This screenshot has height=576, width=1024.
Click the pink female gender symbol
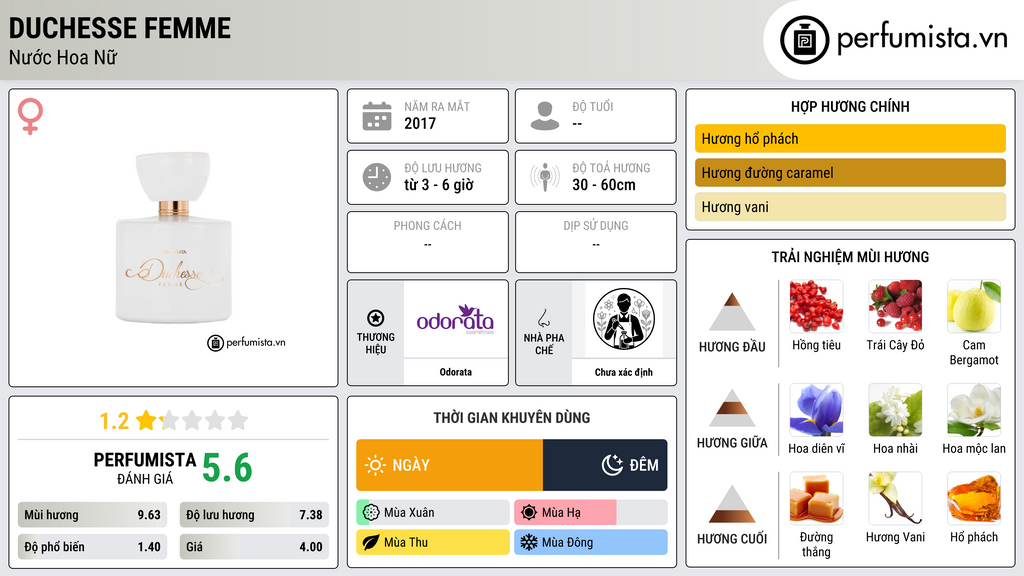point(30,116)
